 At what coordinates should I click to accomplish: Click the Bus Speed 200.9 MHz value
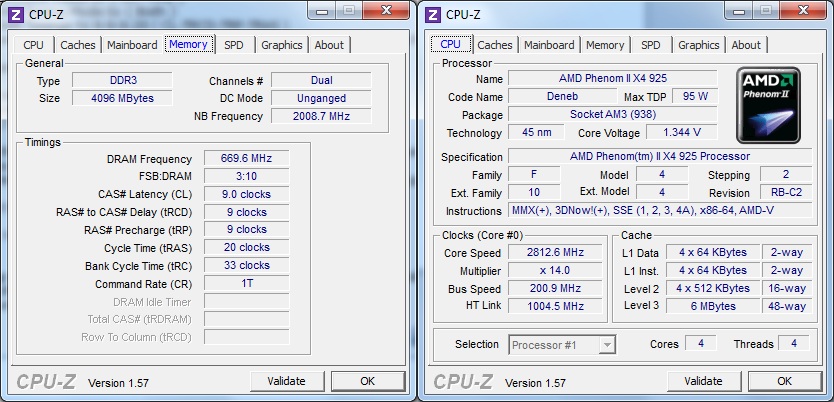click(555, 288)
